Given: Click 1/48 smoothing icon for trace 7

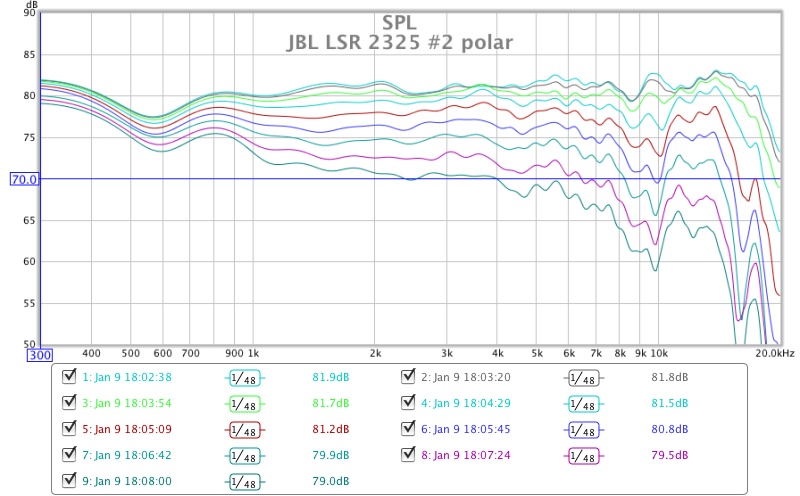Looking at the screenshot, I should click(x=245, y=456).
